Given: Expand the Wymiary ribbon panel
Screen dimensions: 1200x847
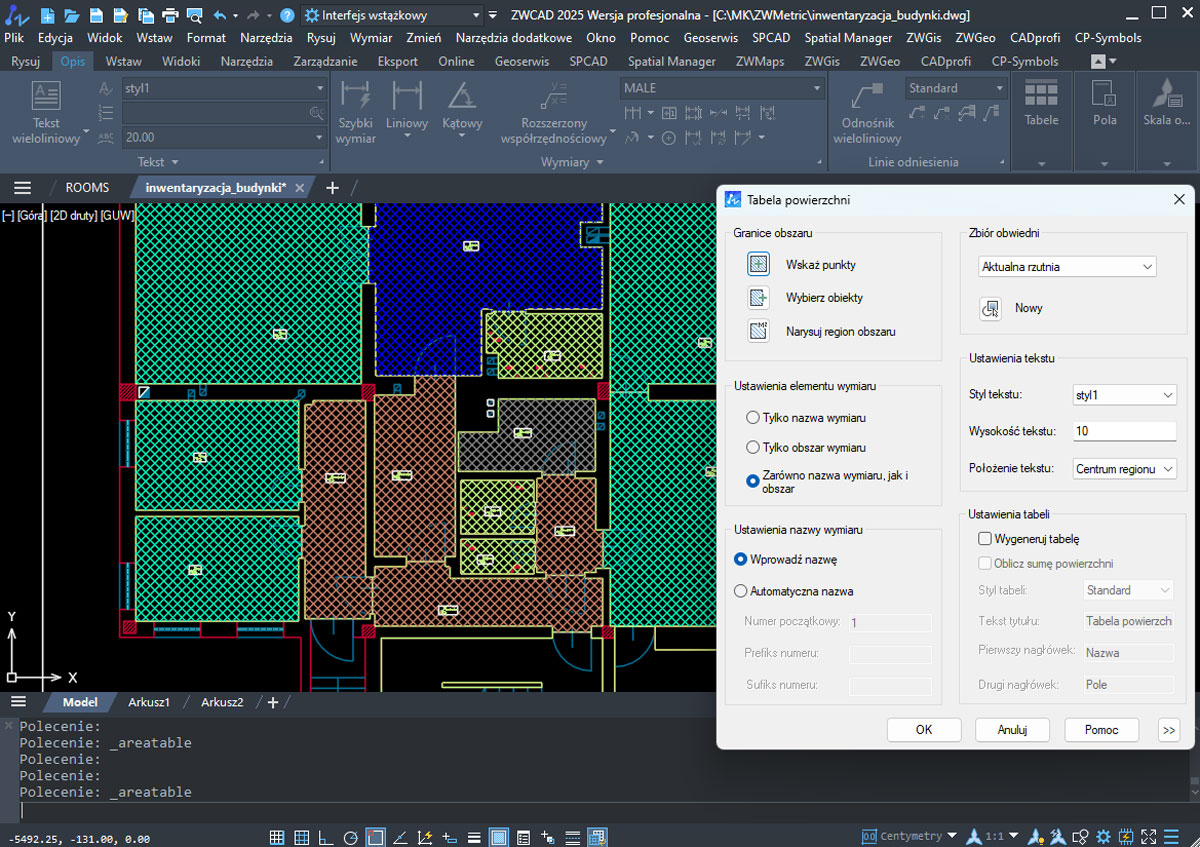Looking at the screenshot, I should [x=573, y=162].
